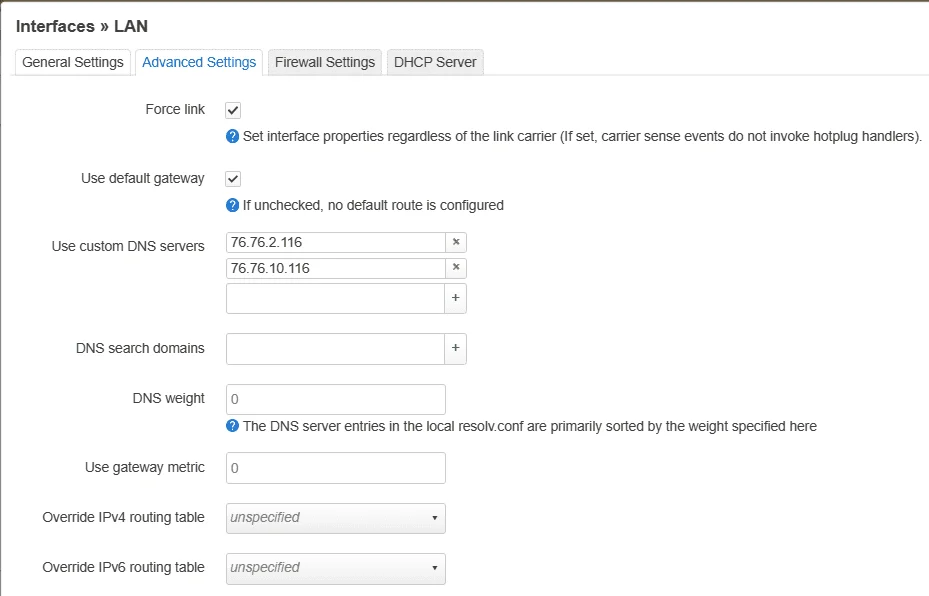The width and height of the screenshot is (929, 596).
Task: Remove the 76.76.2.116 DNS server entry
Action: pyautogui.click(x=456, y=242)
